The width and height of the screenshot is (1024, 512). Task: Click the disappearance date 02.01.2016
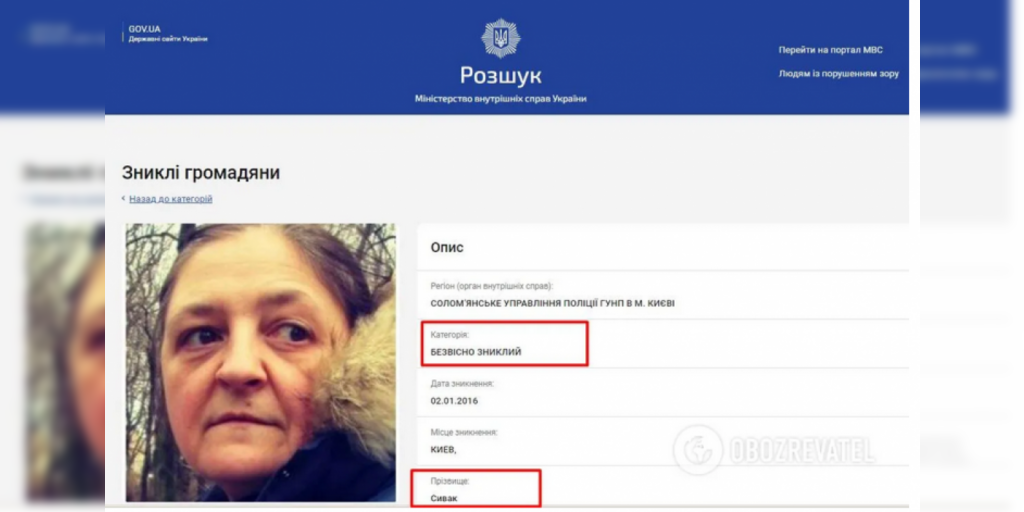(454, 401)
